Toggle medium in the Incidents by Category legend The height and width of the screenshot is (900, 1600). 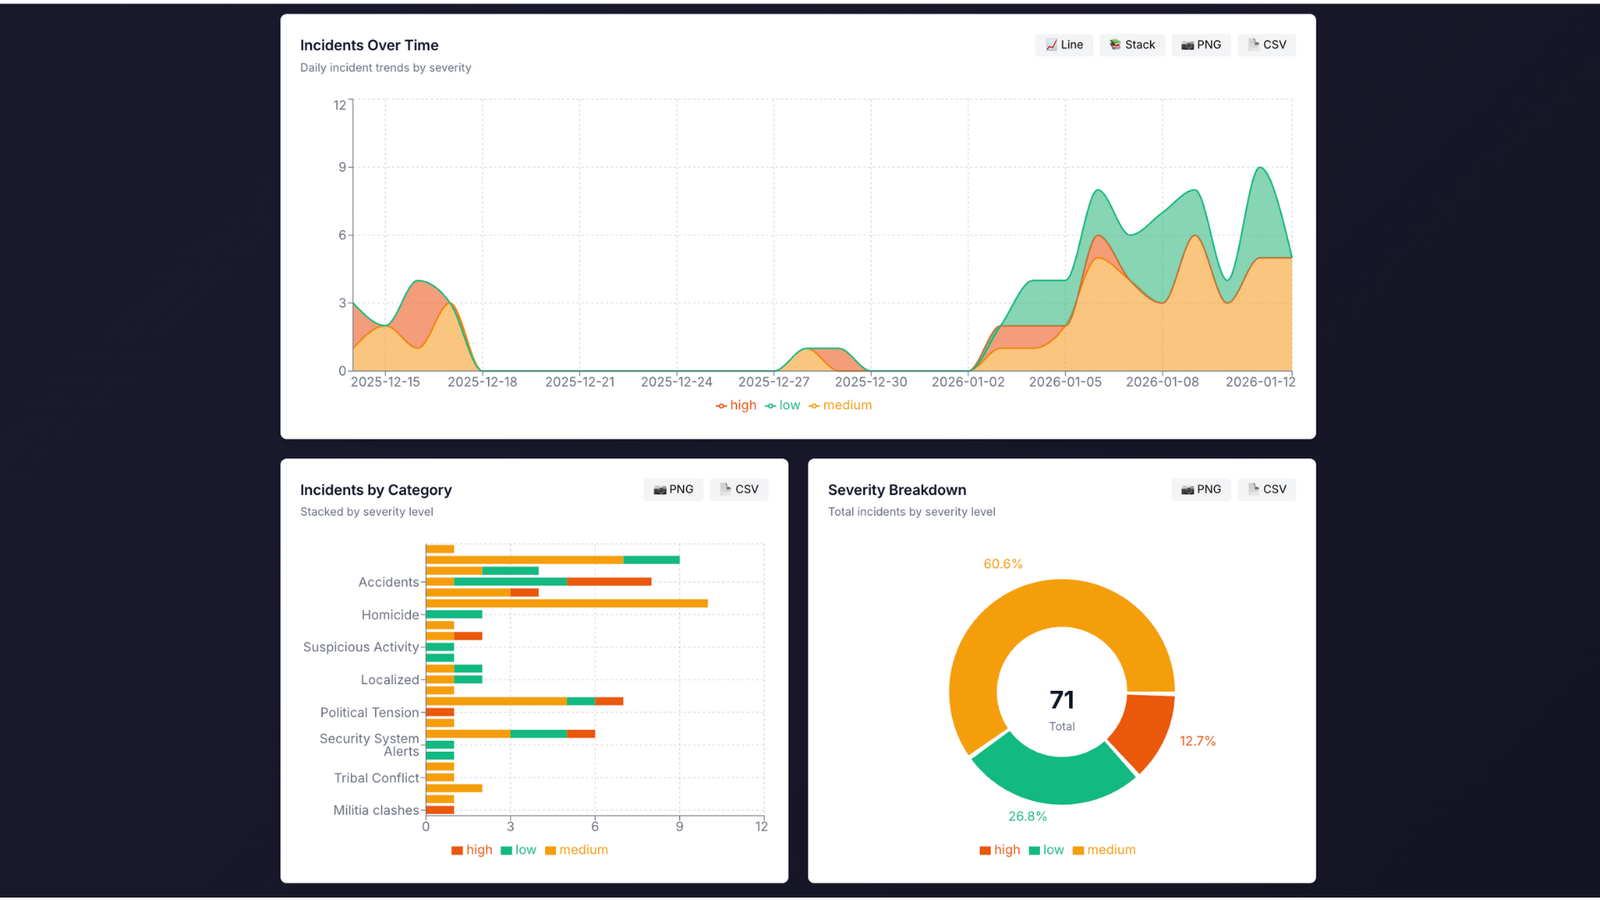pos(577,850)
